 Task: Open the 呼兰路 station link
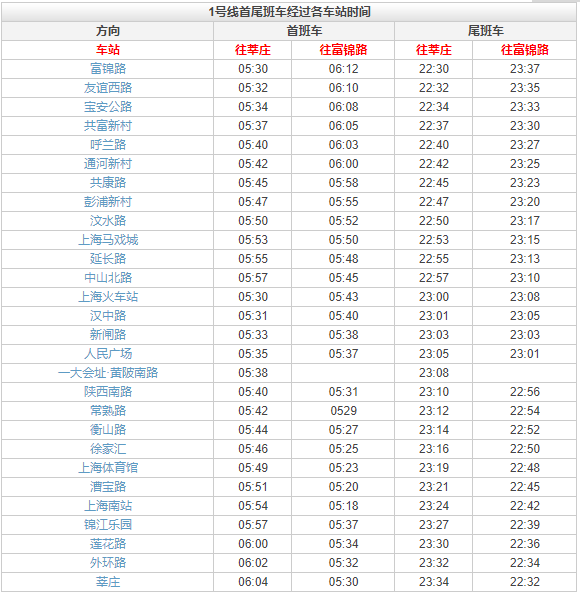click(108, 145)
